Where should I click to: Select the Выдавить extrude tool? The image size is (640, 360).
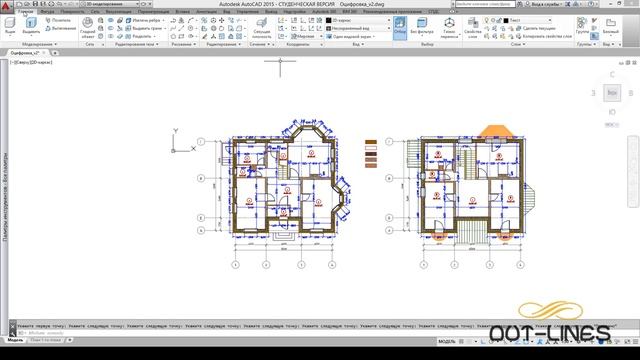coord(31,26)
